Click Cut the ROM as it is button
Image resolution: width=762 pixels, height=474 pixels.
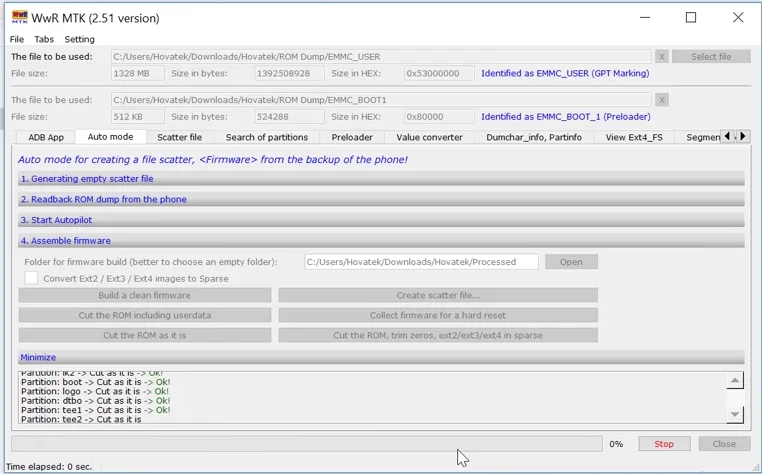click(145, 335)
